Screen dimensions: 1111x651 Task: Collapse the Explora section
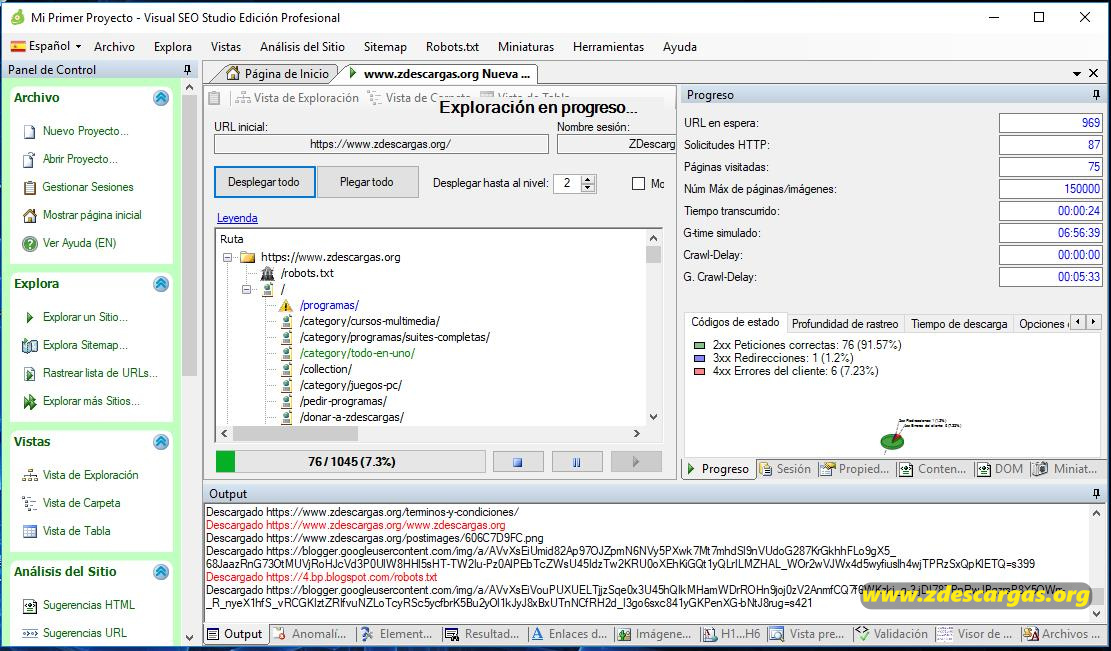click(161, 284)
